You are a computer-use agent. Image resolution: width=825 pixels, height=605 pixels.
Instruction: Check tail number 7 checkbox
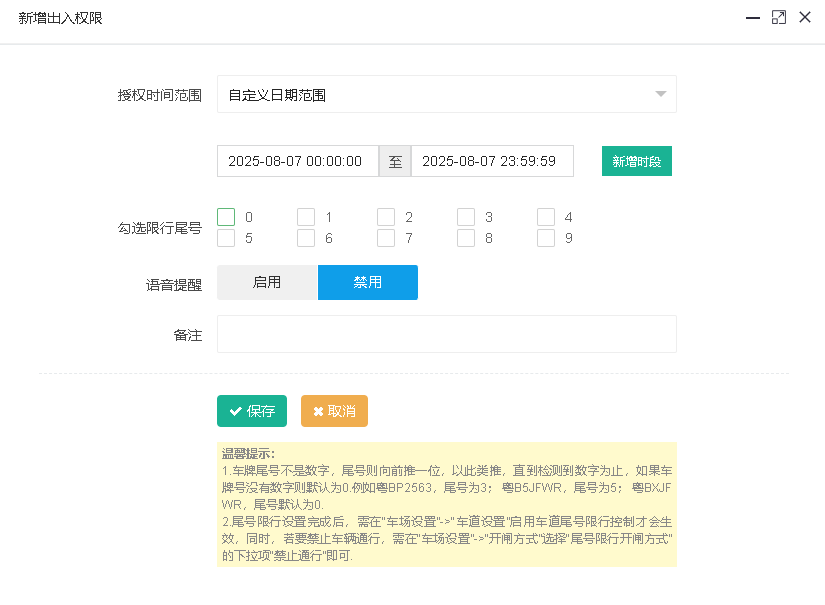point(386,238)
